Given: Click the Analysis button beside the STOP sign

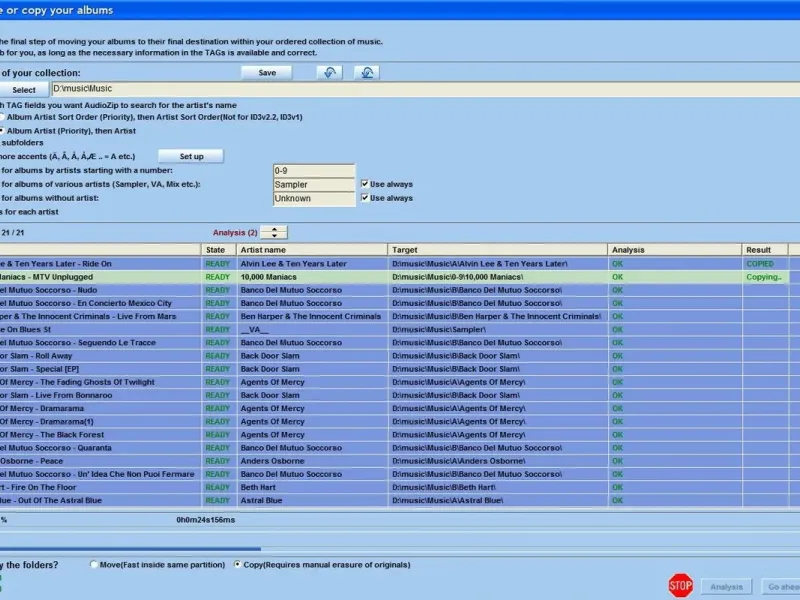Looking at the screenshot, I should 725,587.
